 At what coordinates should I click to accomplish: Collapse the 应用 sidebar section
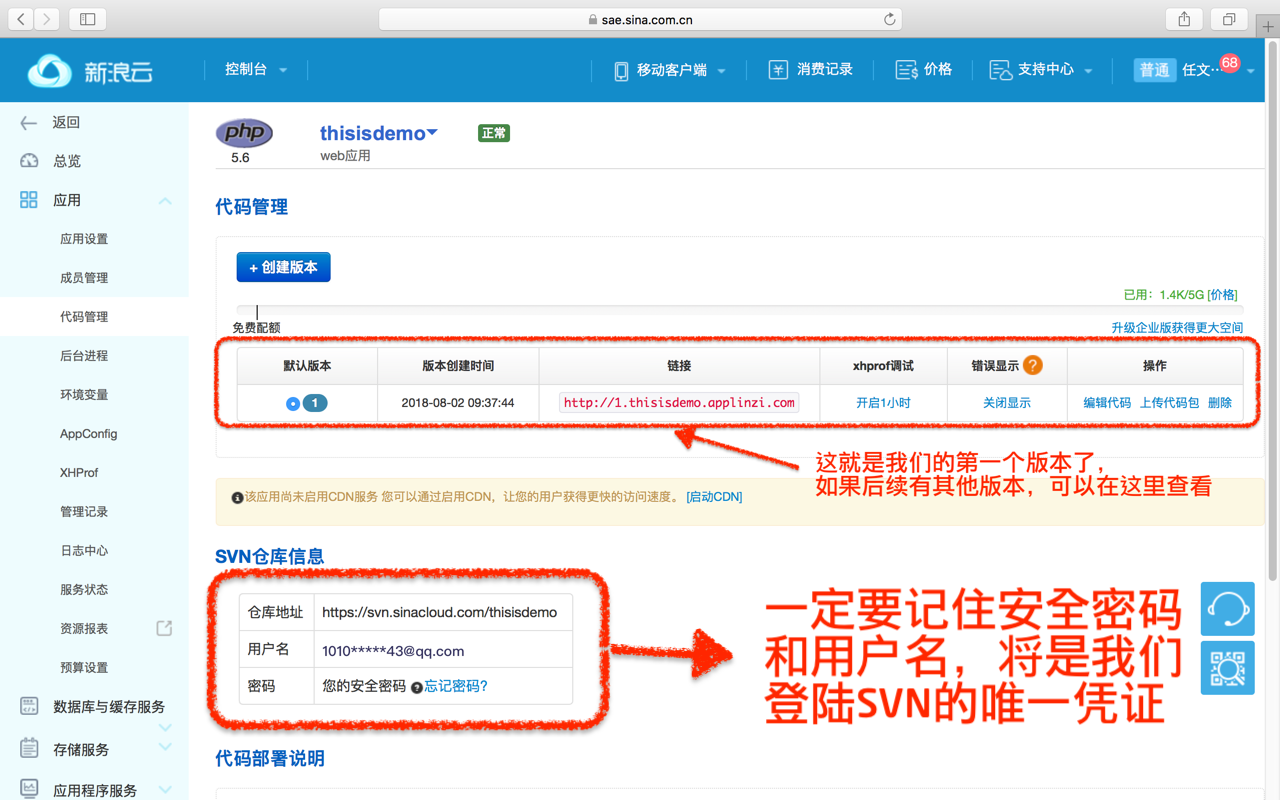coord(165,201)
